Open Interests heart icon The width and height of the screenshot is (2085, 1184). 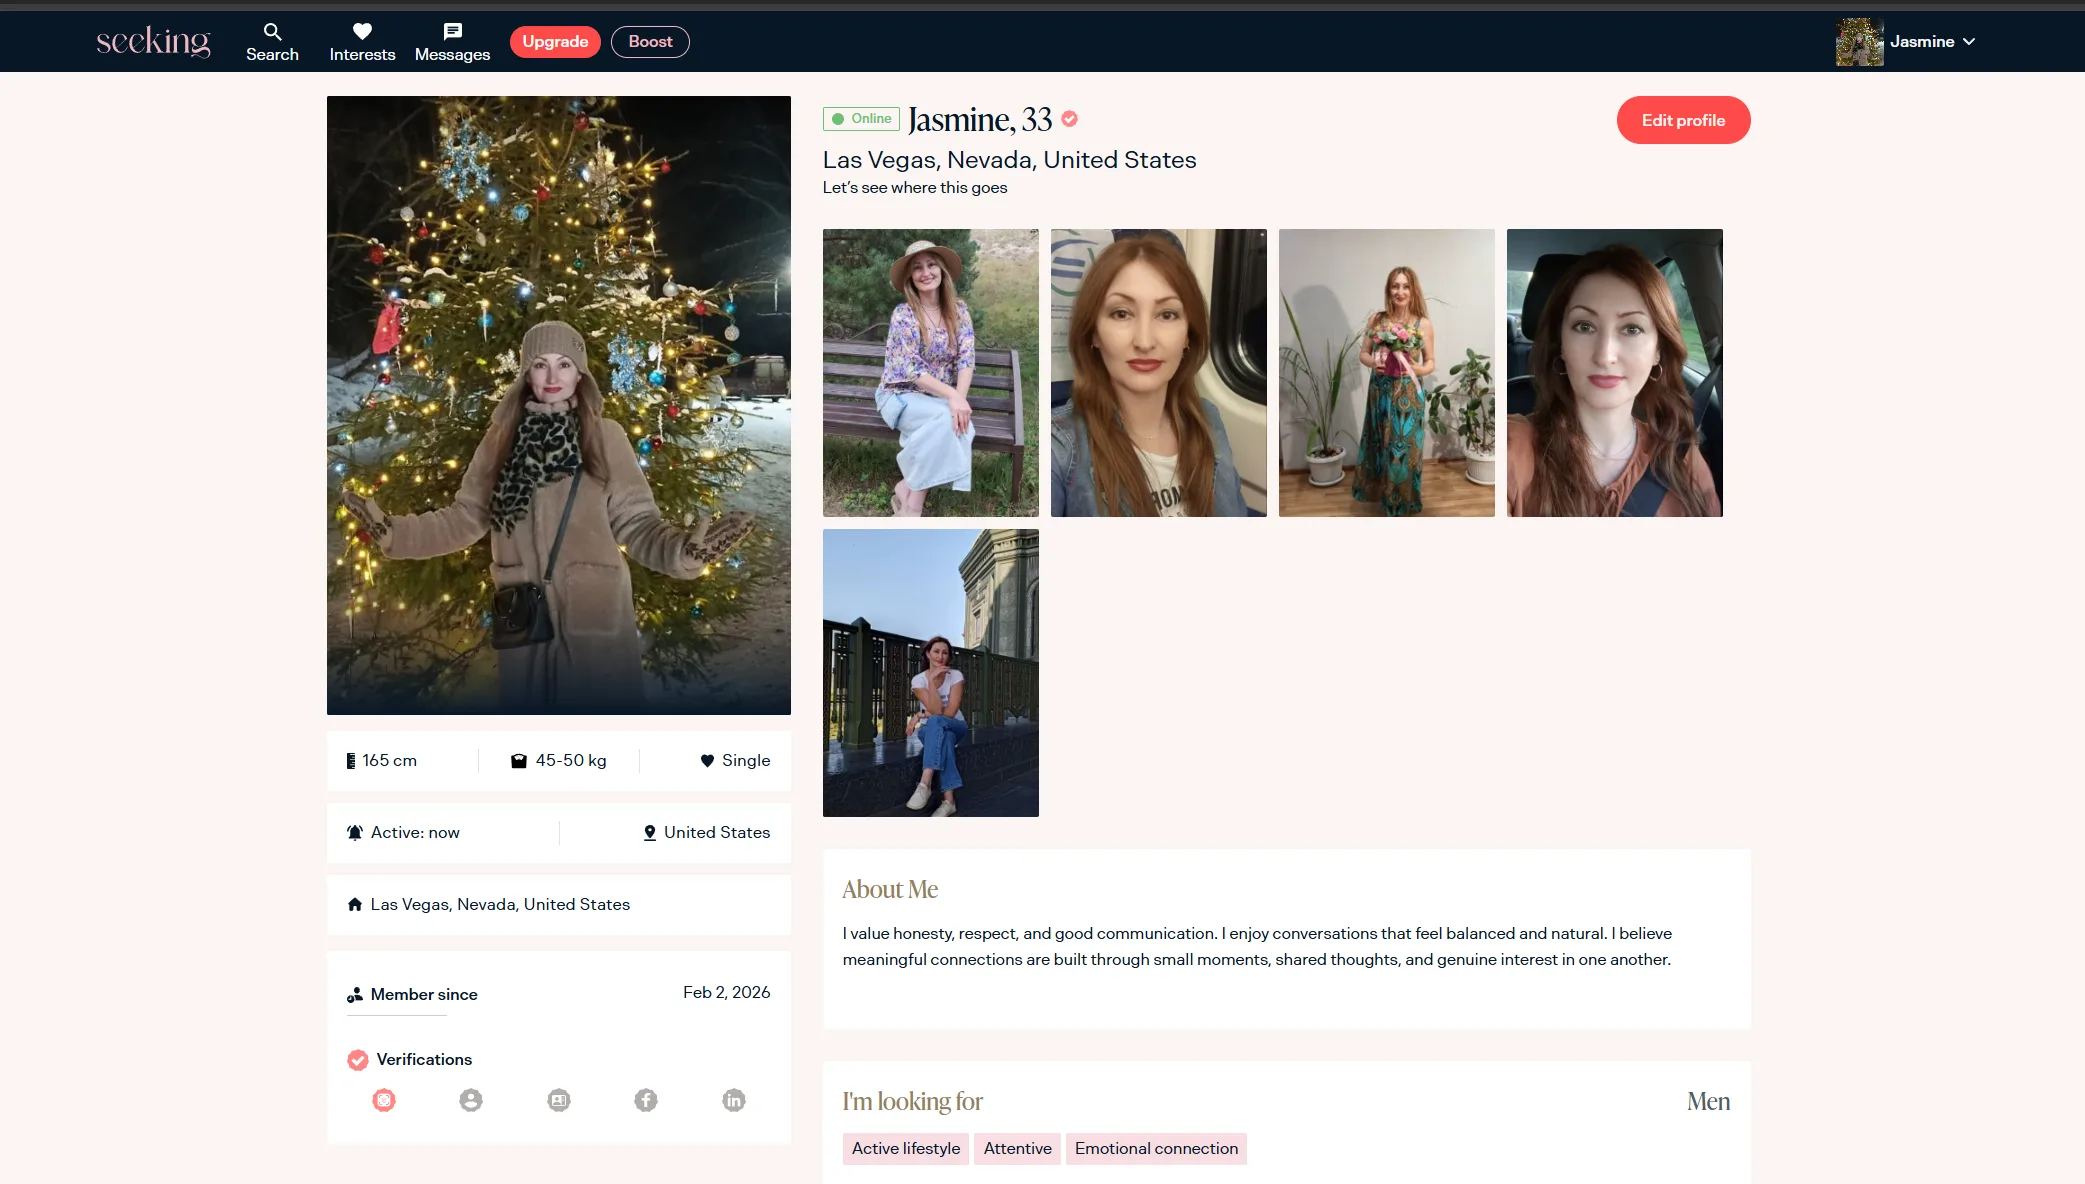click(x=362, y=32)
